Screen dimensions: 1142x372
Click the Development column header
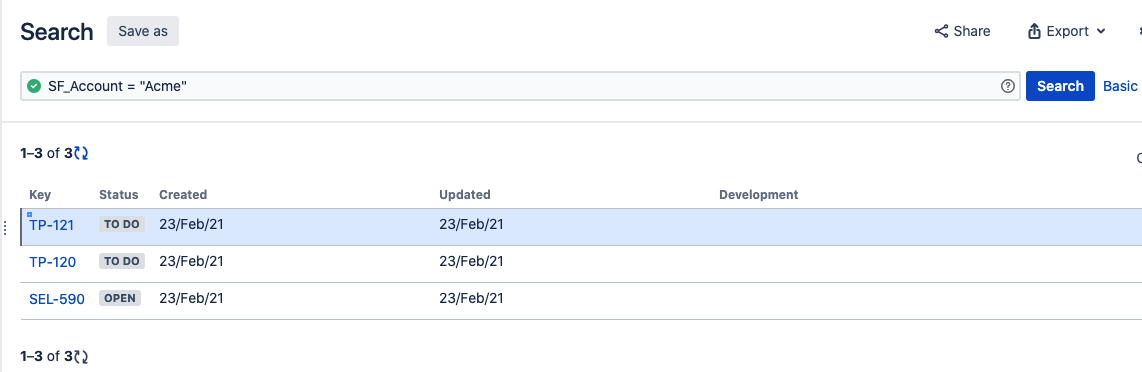point(758,194)
